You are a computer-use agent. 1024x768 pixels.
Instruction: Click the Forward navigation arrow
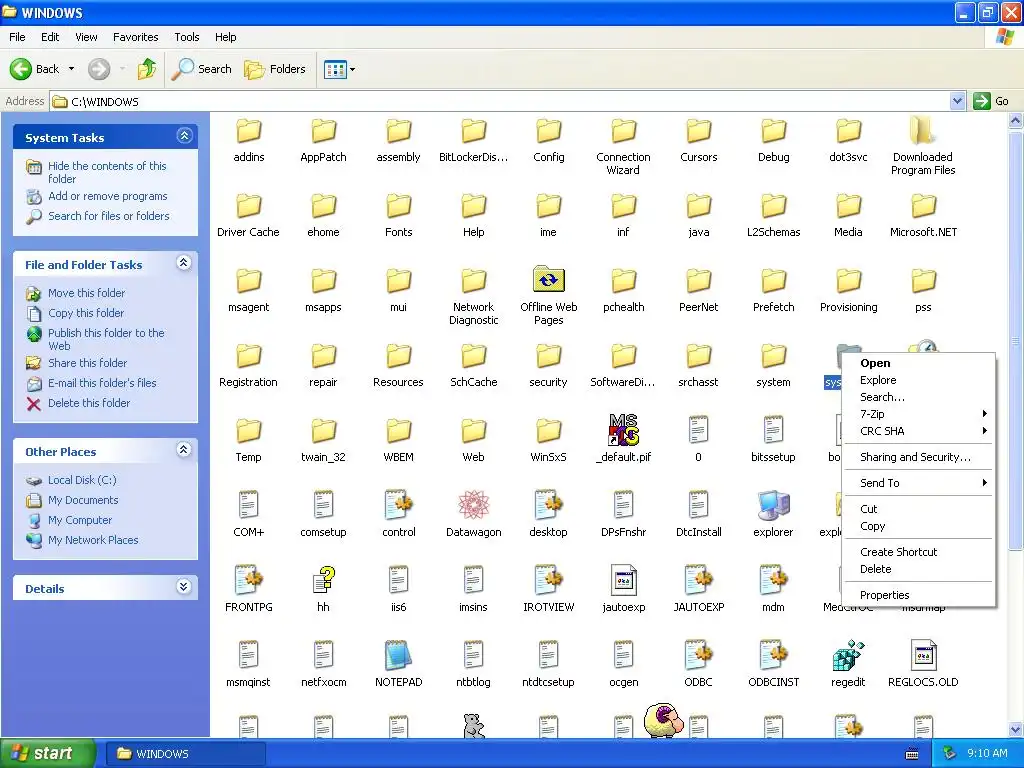point(99,69)
